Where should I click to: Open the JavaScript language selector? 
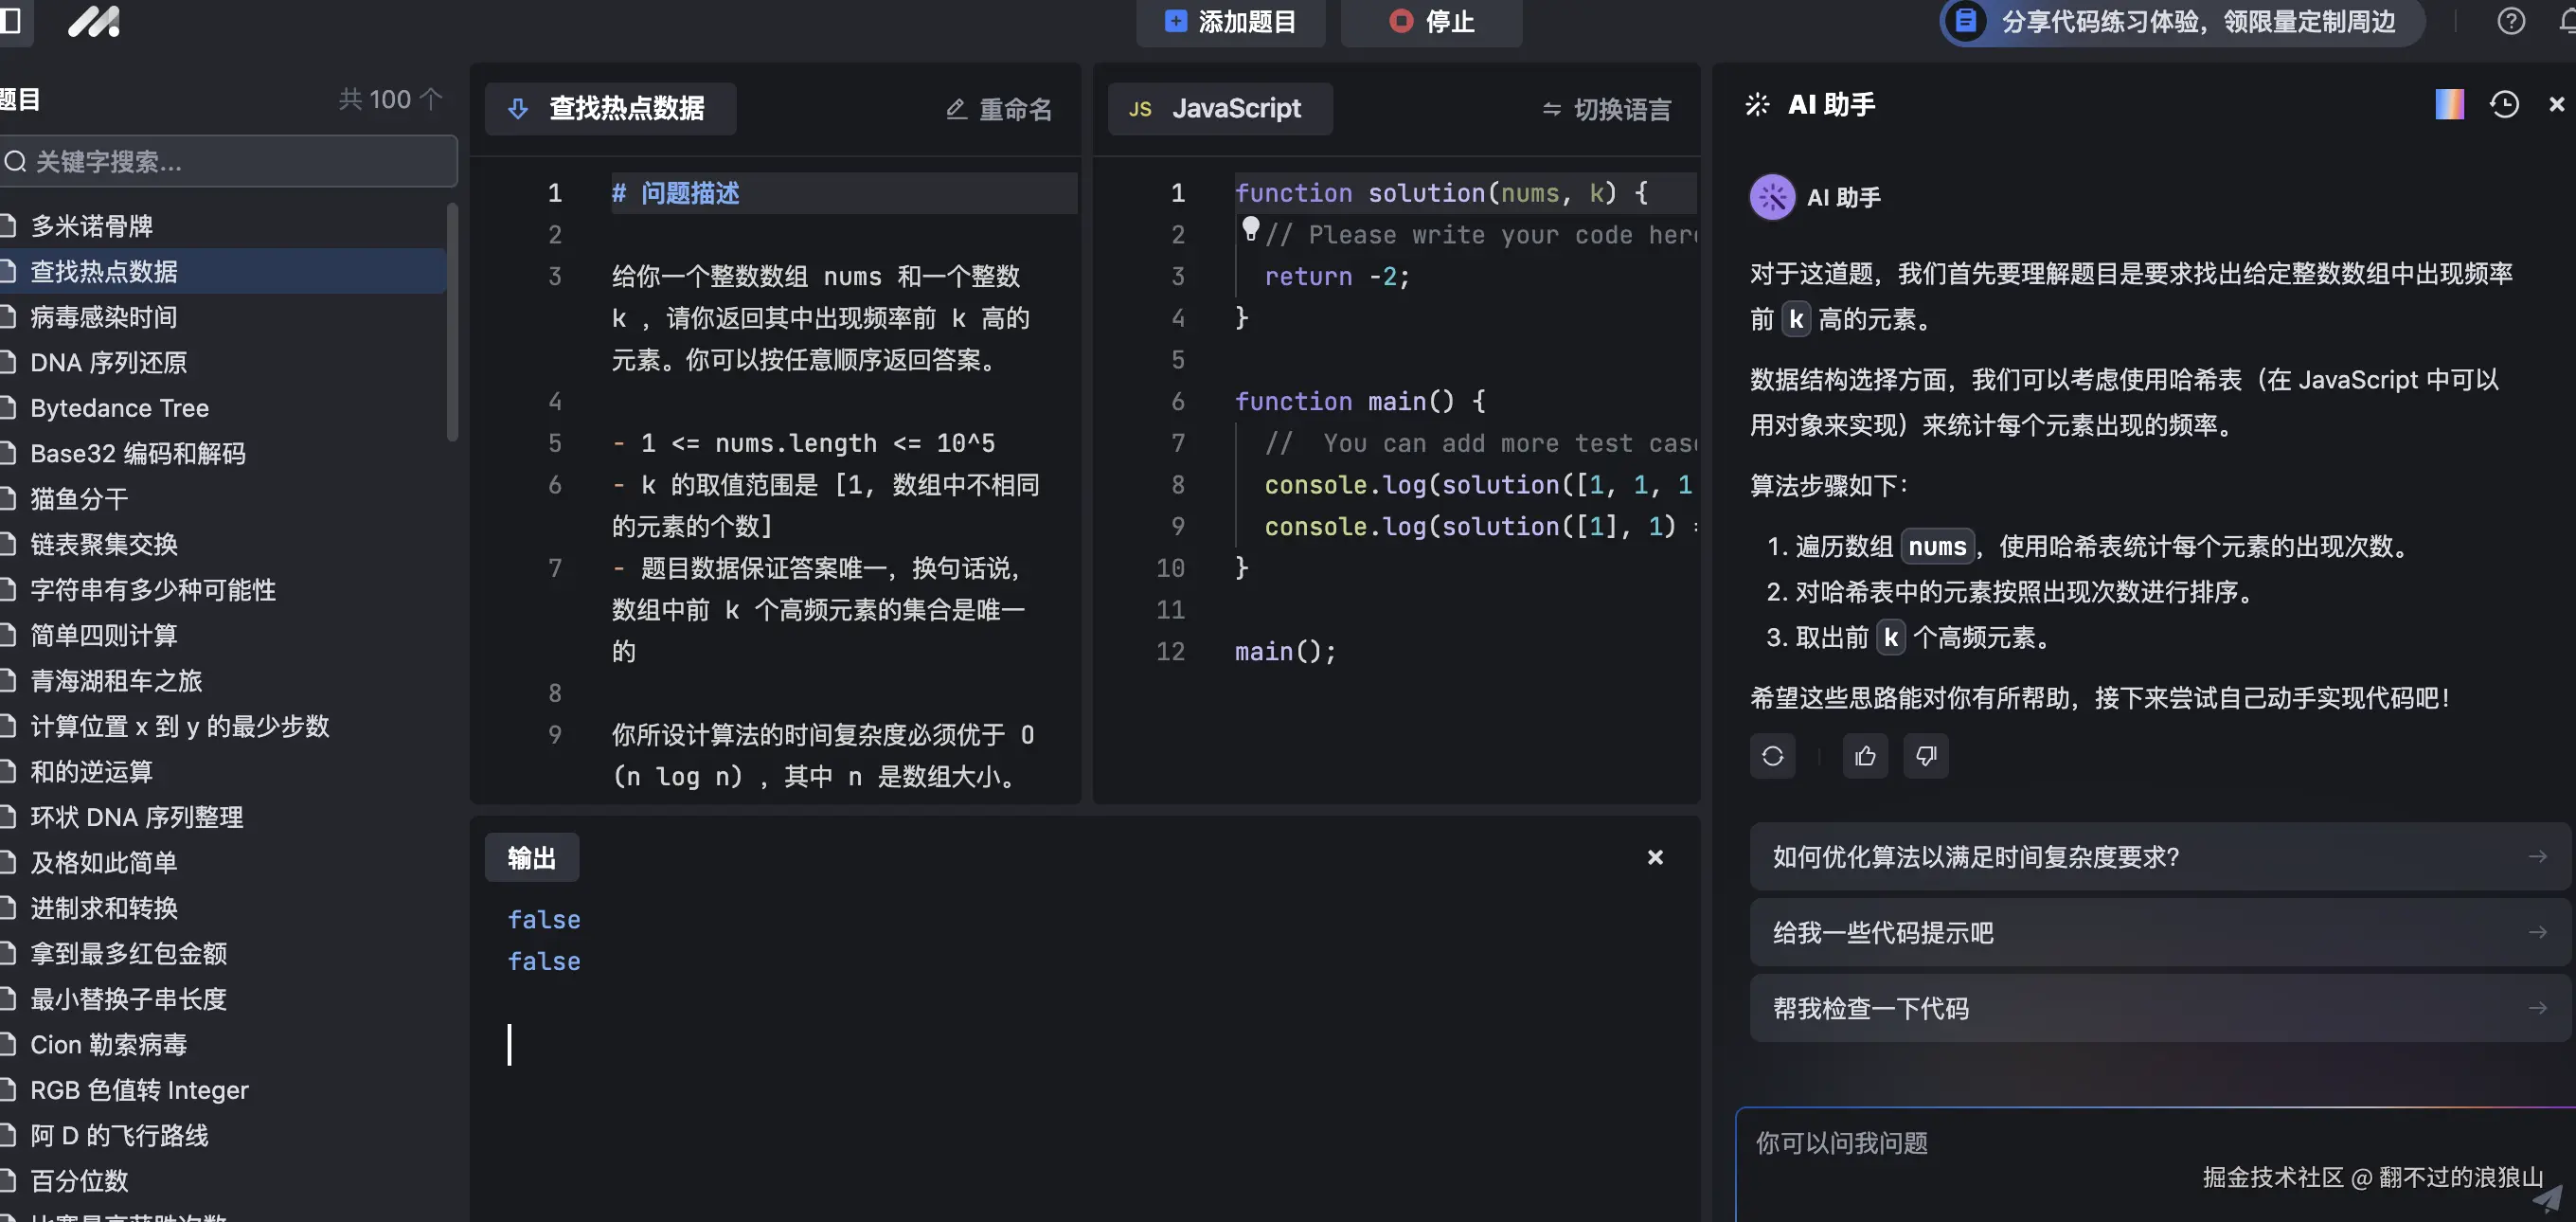coord(1220,108)
